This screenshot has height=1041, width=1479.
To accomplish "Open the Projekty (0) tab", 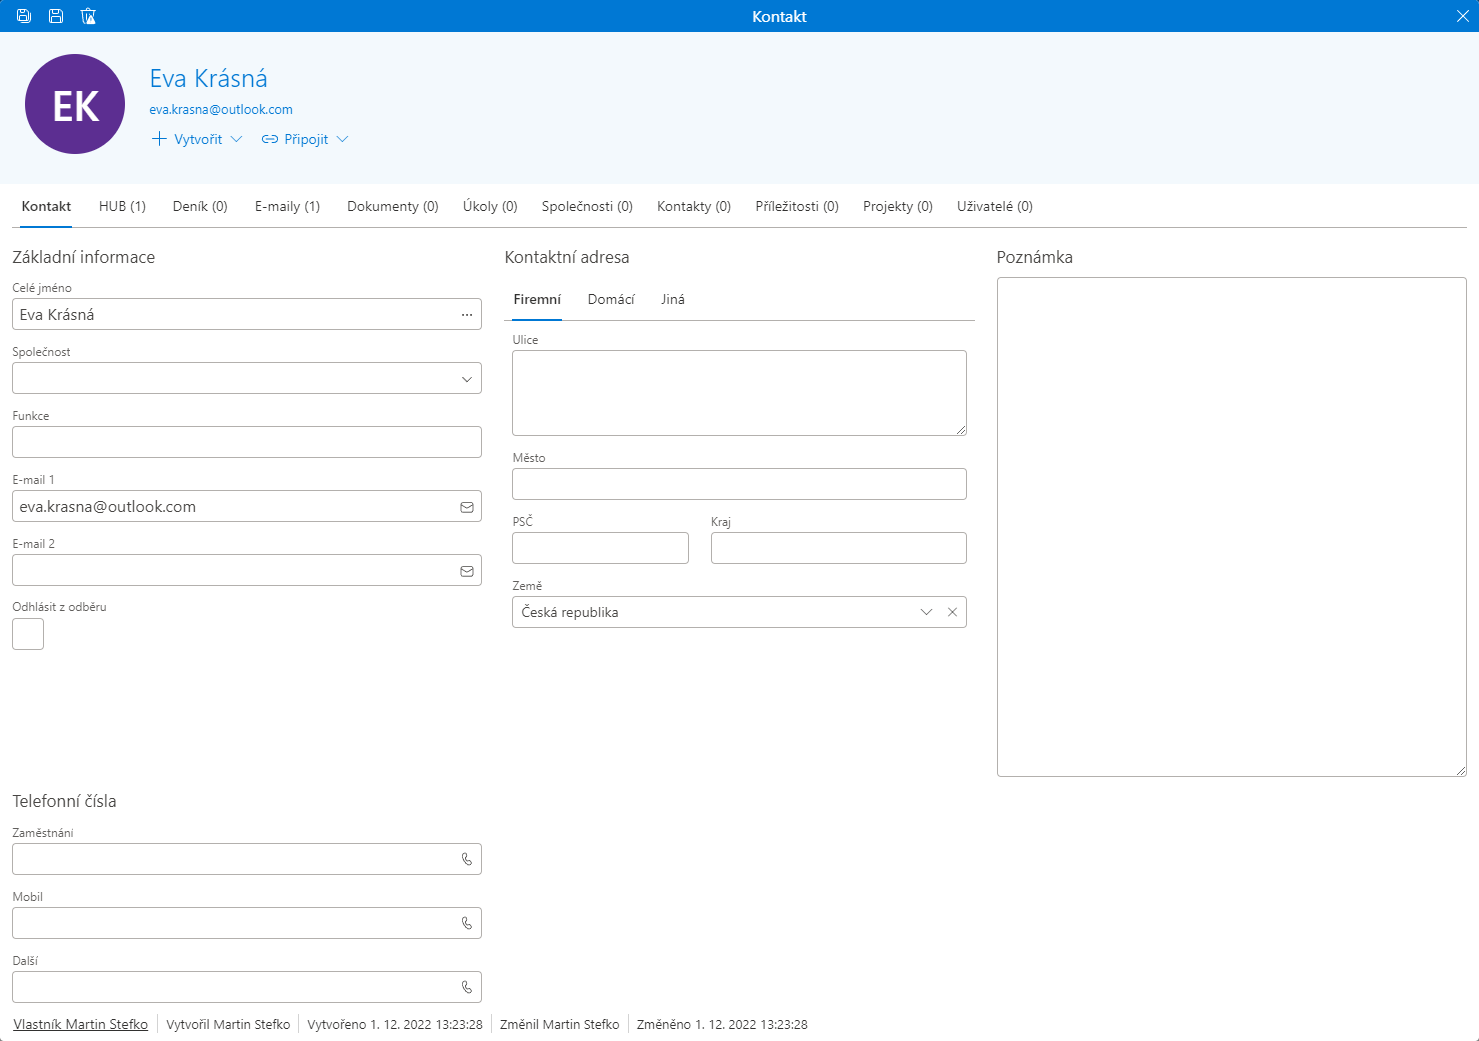I will coord(898,206).
